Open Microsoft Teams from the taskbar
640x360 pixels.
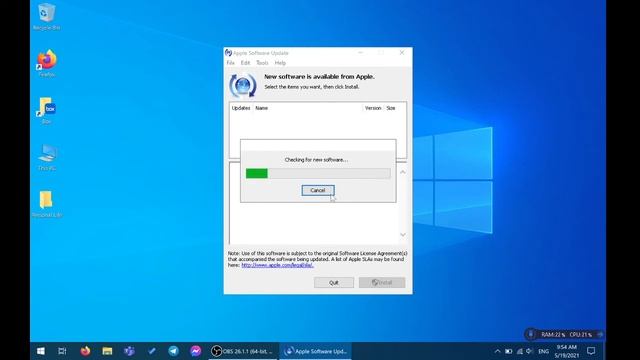tap(129, 351)
